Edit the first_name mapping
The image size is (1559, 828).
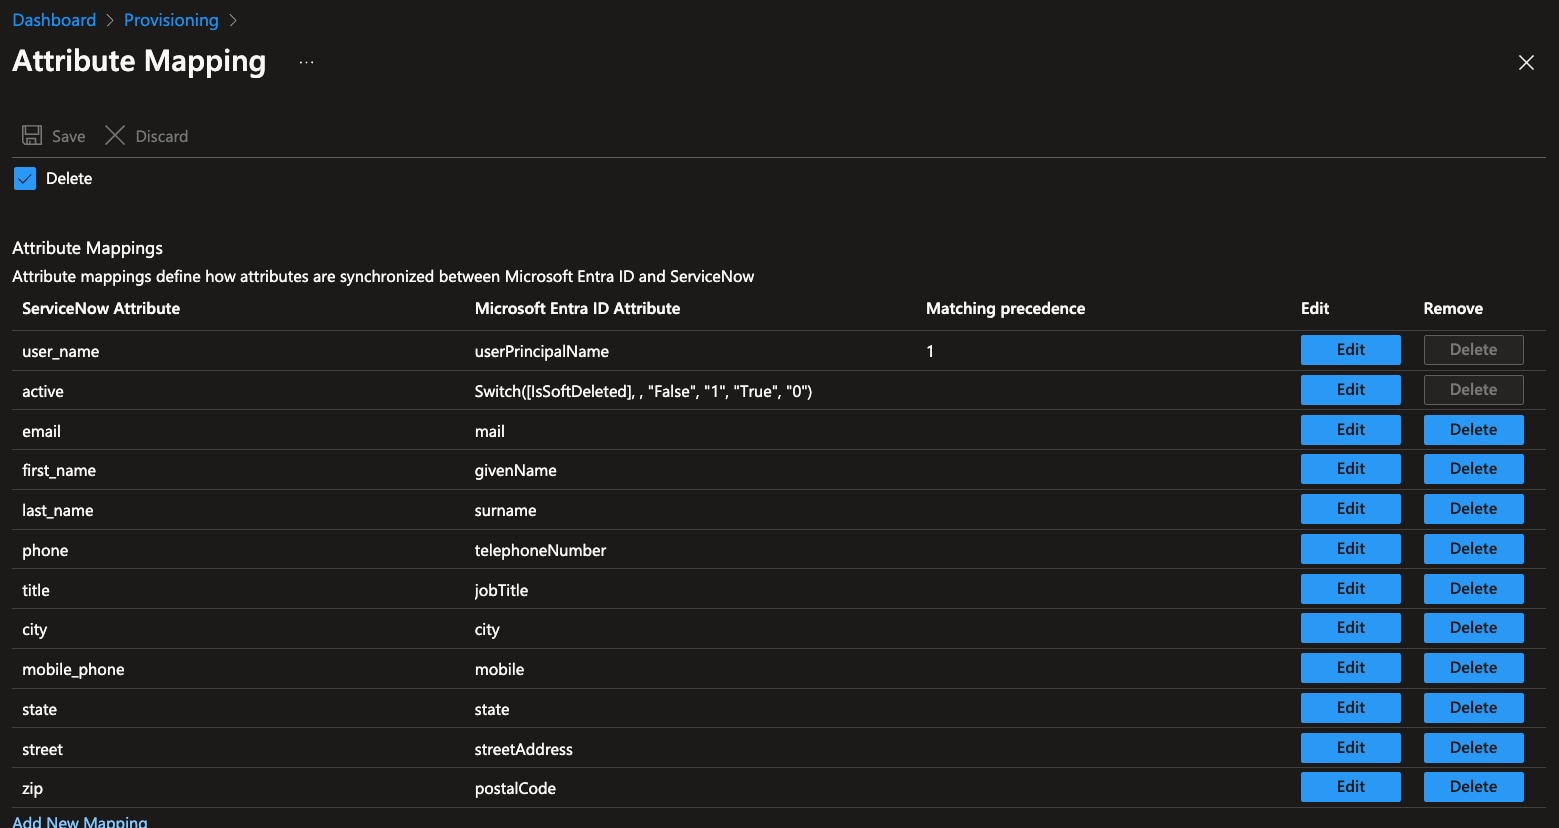[1350, 469]
